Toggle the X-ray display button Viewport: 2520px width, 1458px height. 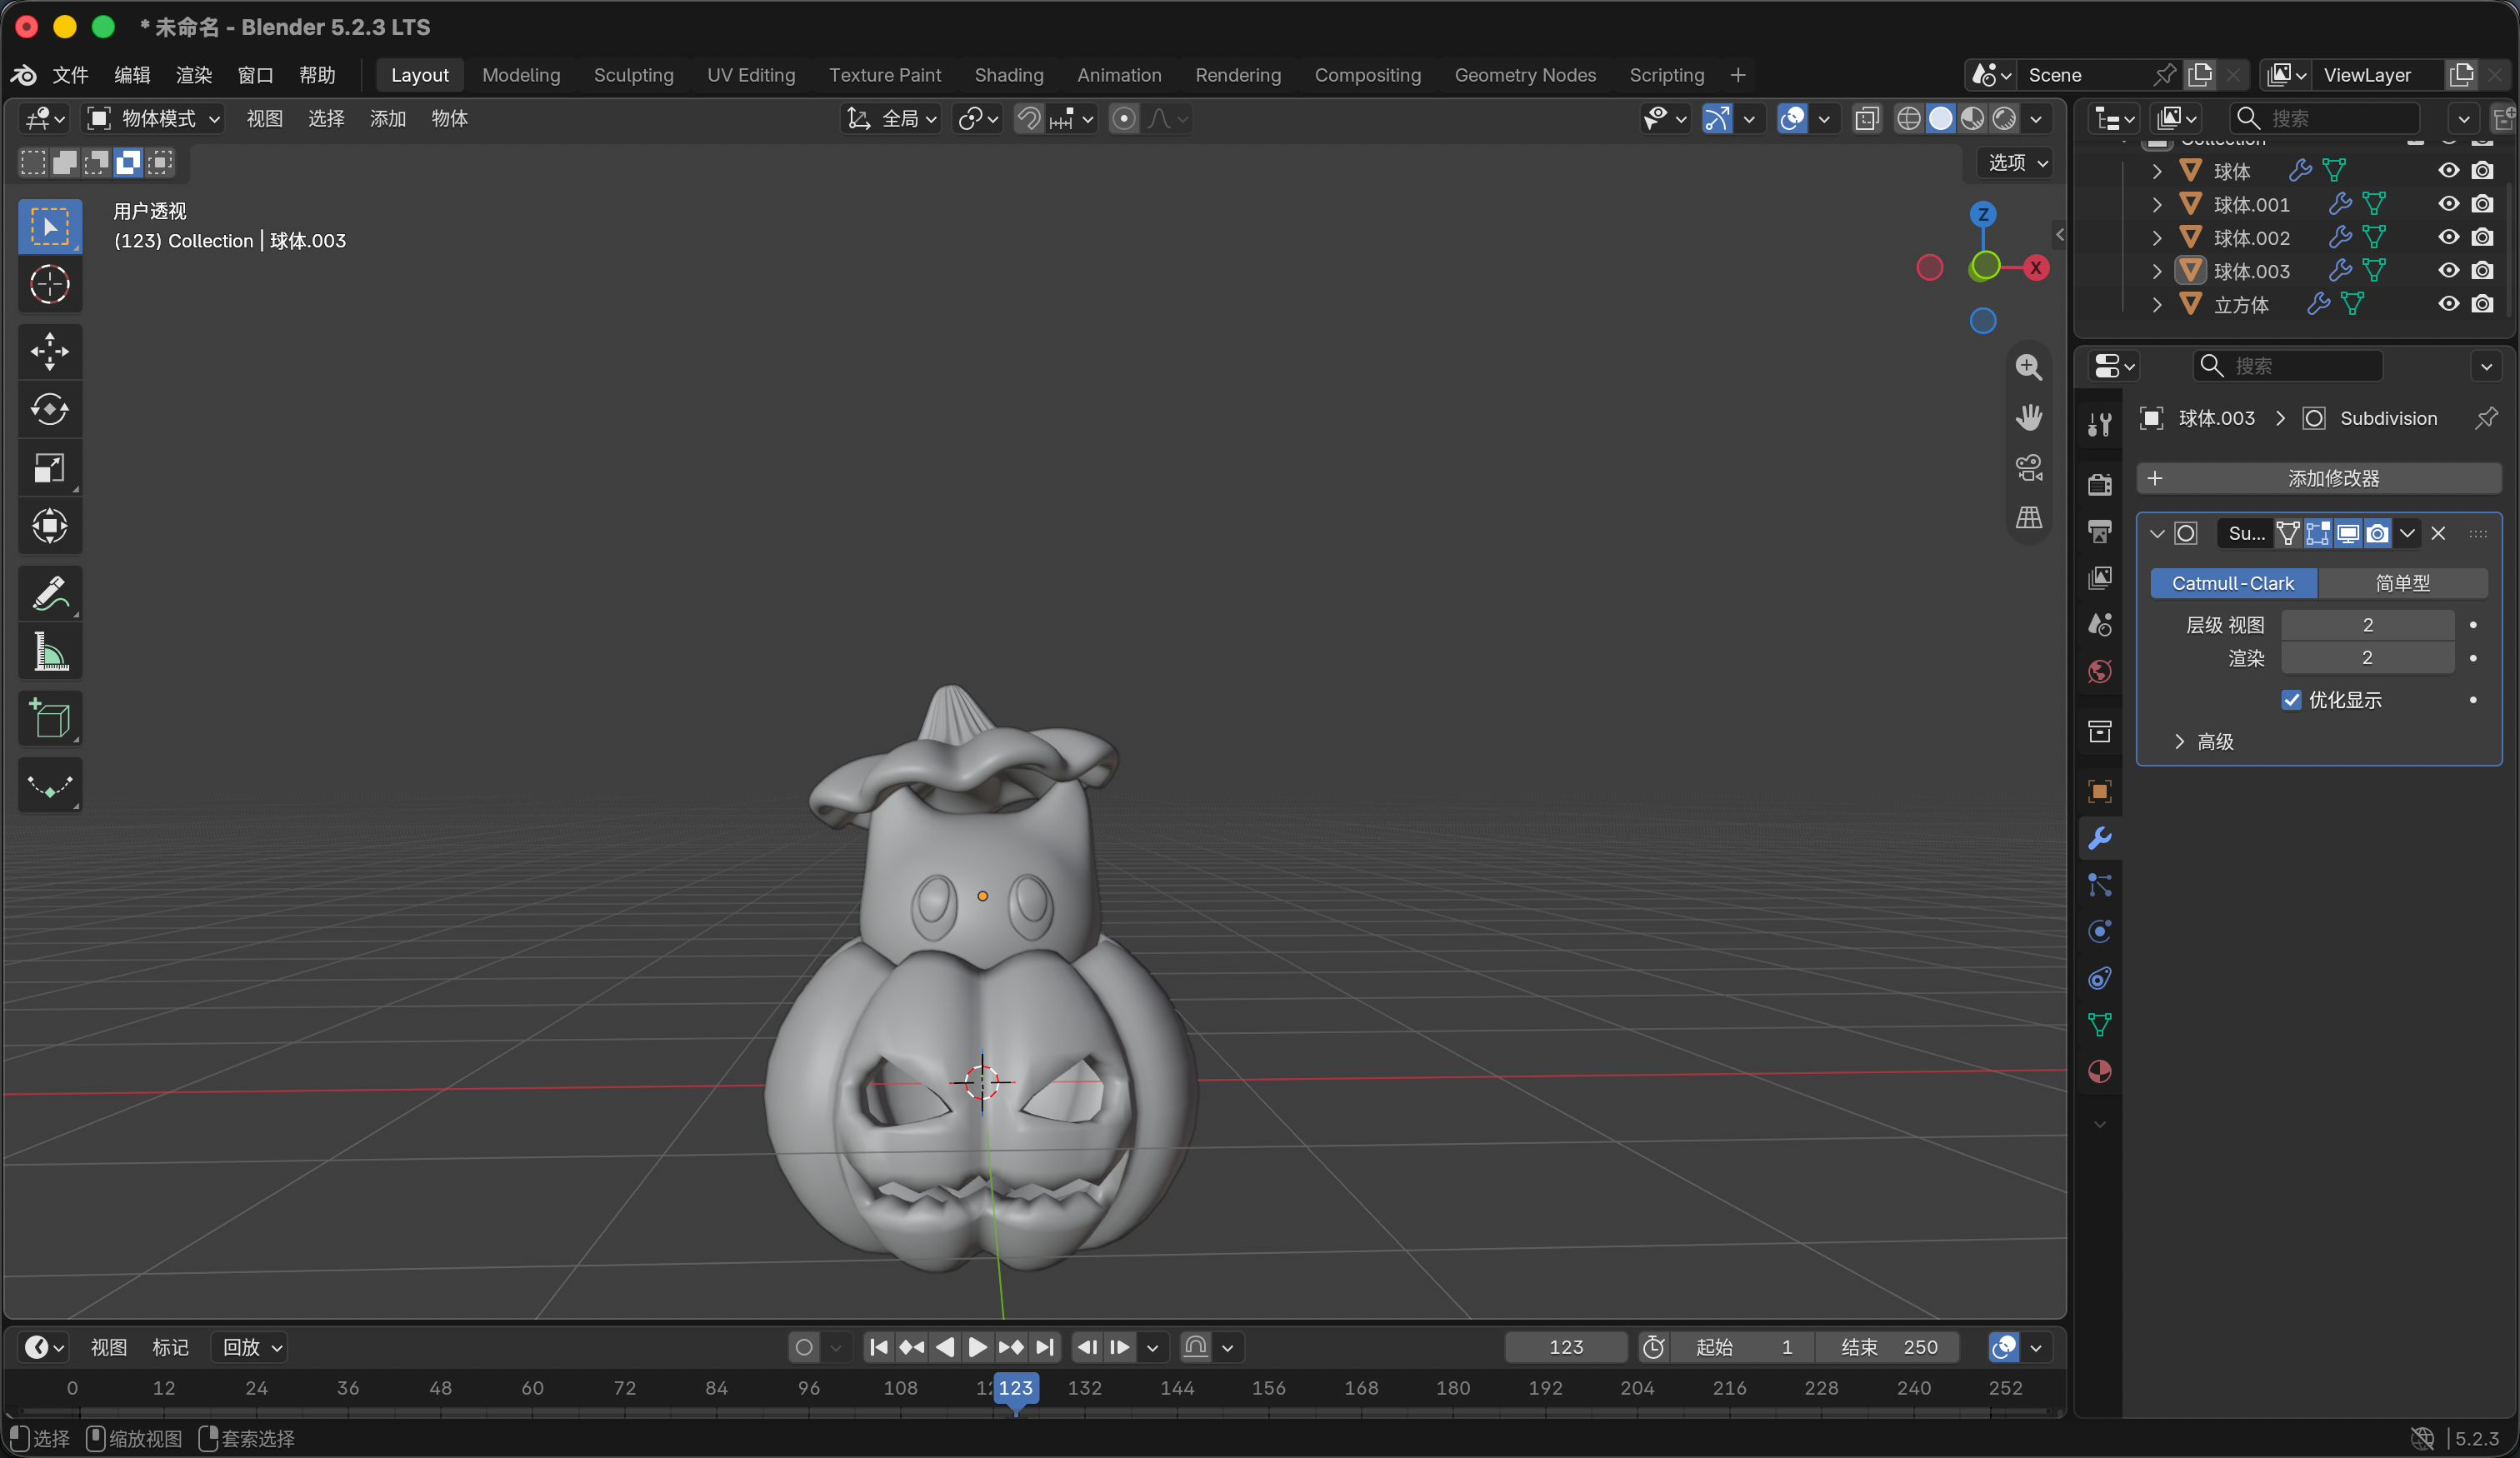tap(1867, 119)
